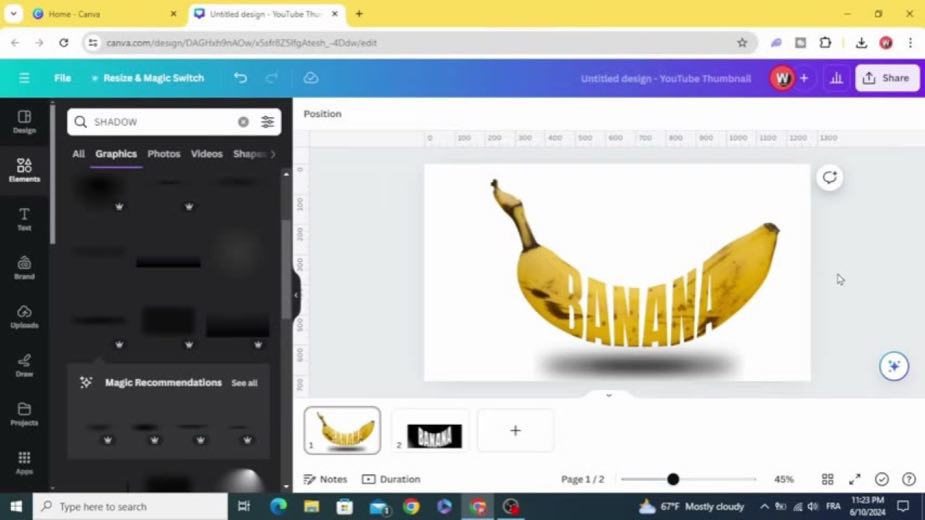Open the analytics insights chart icon
Screen dimensions: 925x520
coord(836,78)
